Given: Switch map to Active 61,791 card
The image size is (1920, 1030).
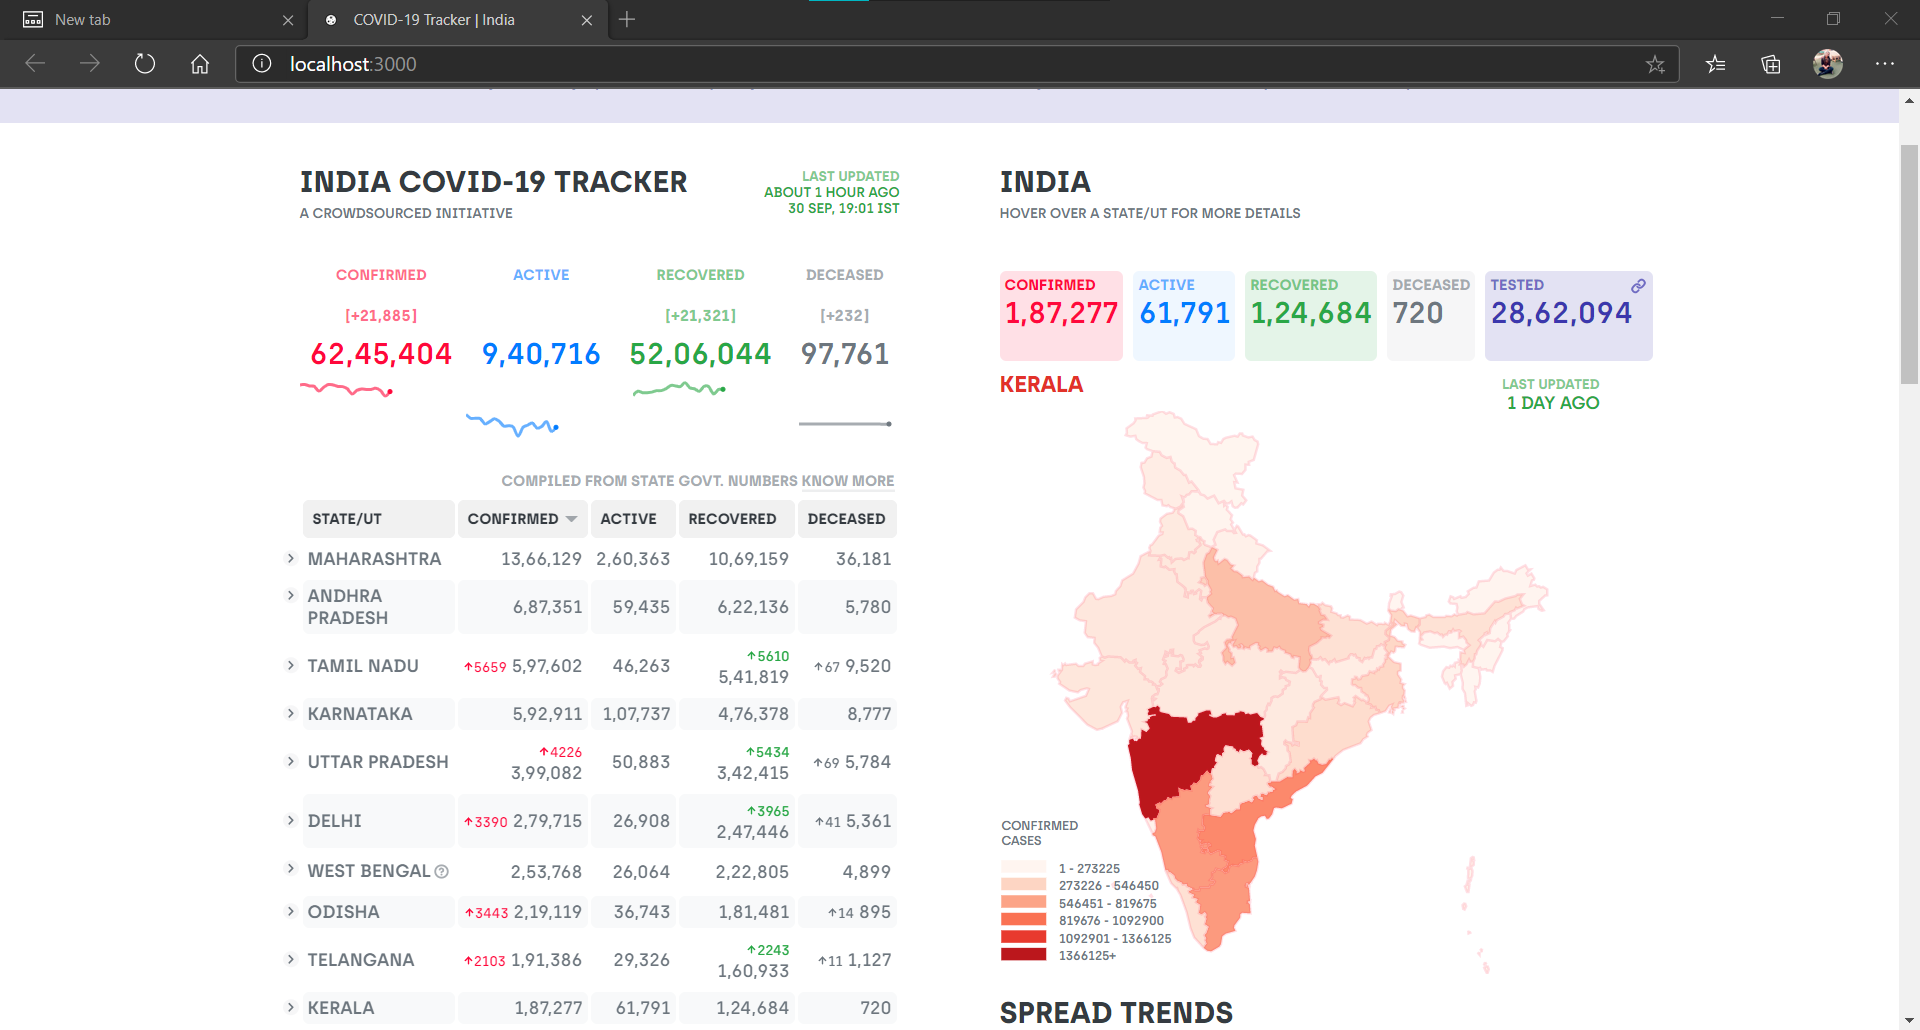Looking at the screenshot, I should pyautogui.click(x=1184, y=316).
